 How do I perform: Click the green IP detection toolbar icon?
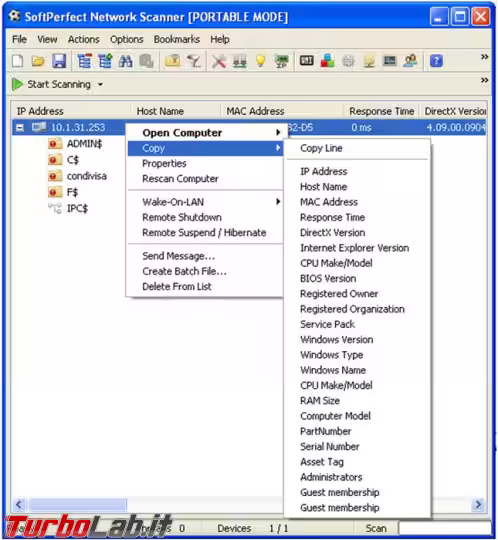coord(282,61)
